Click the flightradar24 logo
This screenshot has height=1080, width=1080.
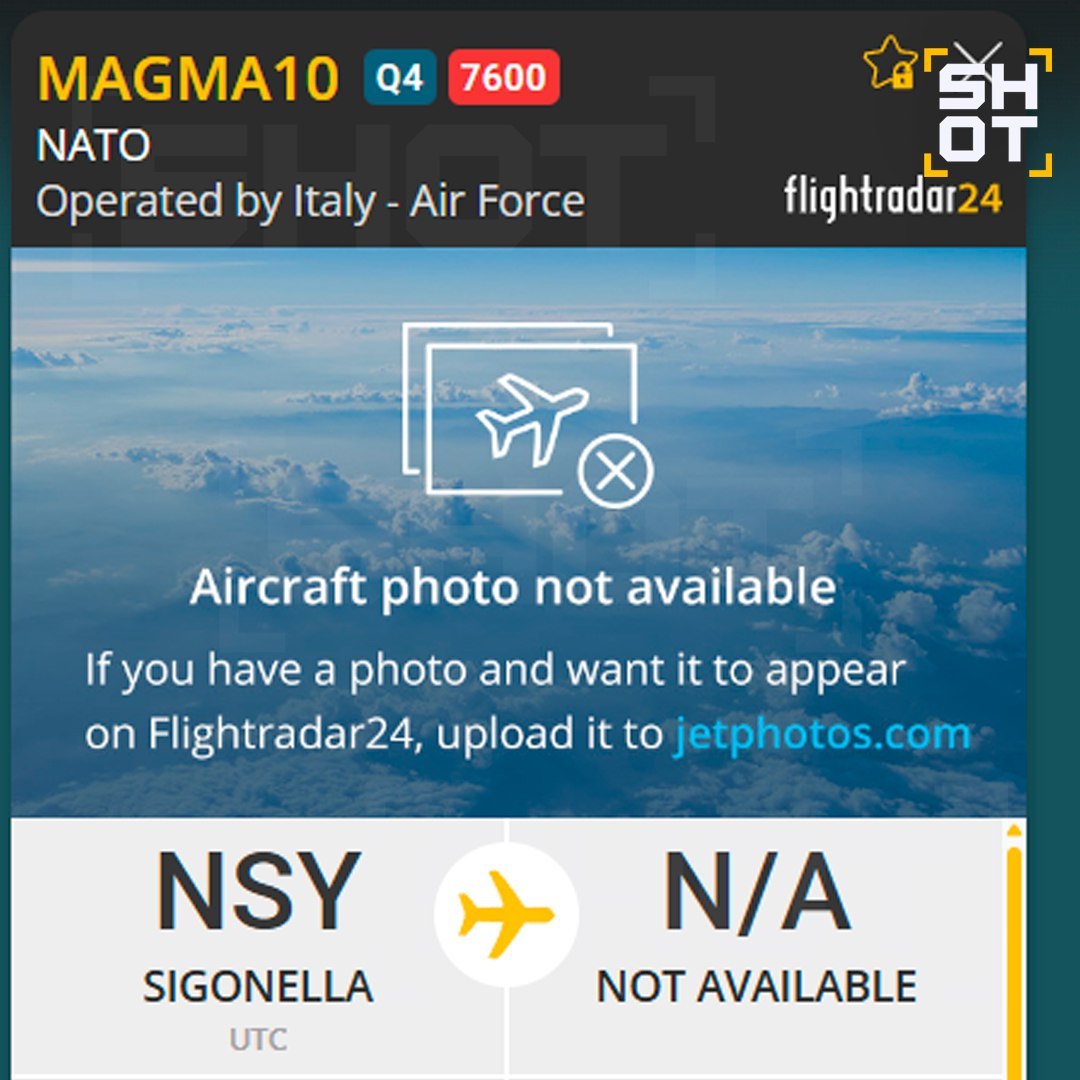(x=893, y=197)
